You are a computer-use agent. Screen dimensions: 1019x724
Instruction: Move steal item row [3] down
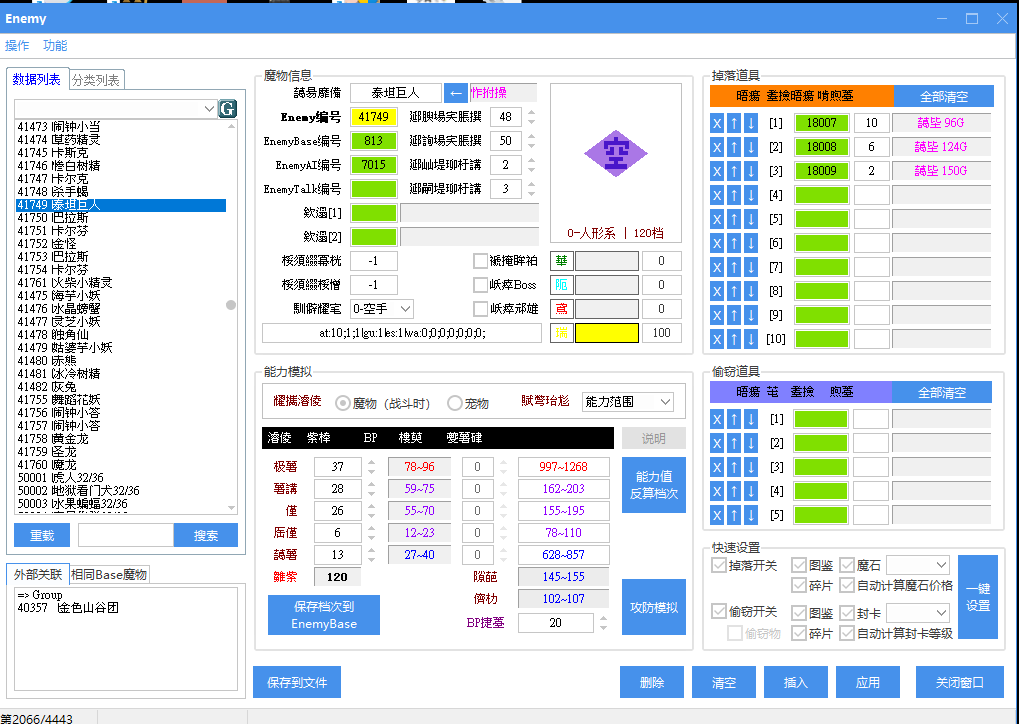tap(751, 467)
